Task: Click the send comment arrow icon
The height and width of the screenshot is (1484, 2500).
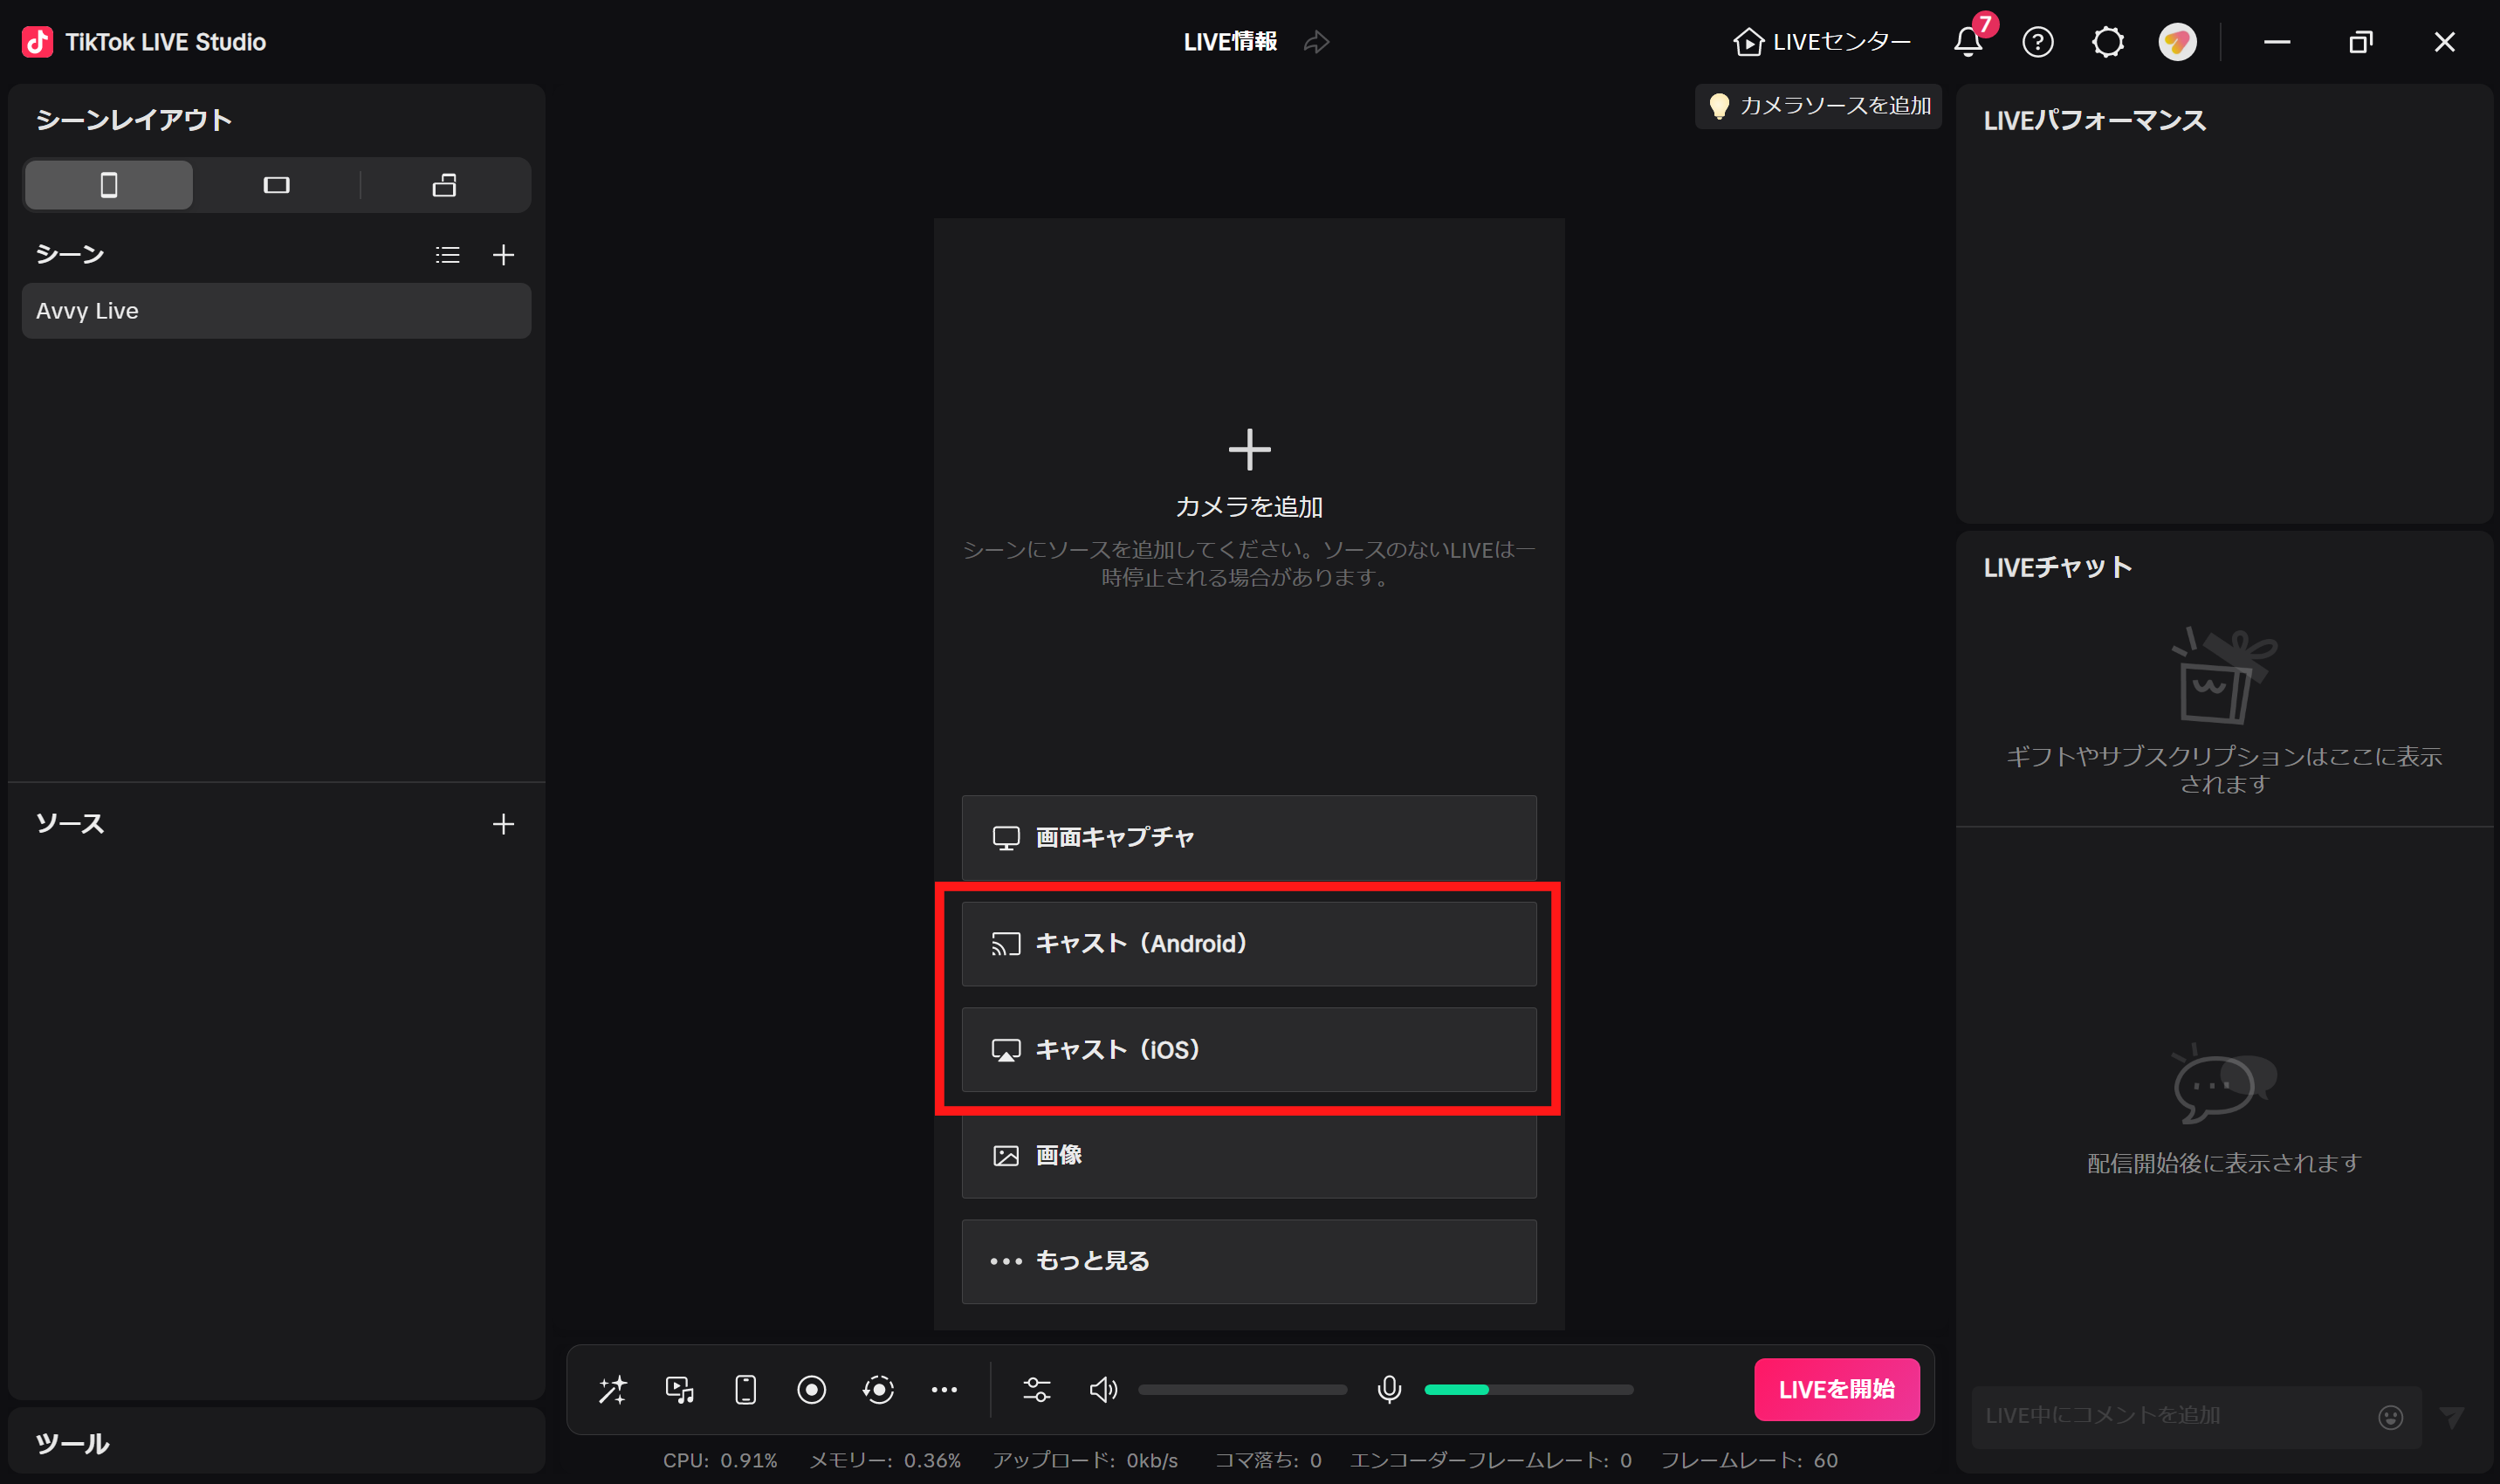Action: click(2452, 1417)
